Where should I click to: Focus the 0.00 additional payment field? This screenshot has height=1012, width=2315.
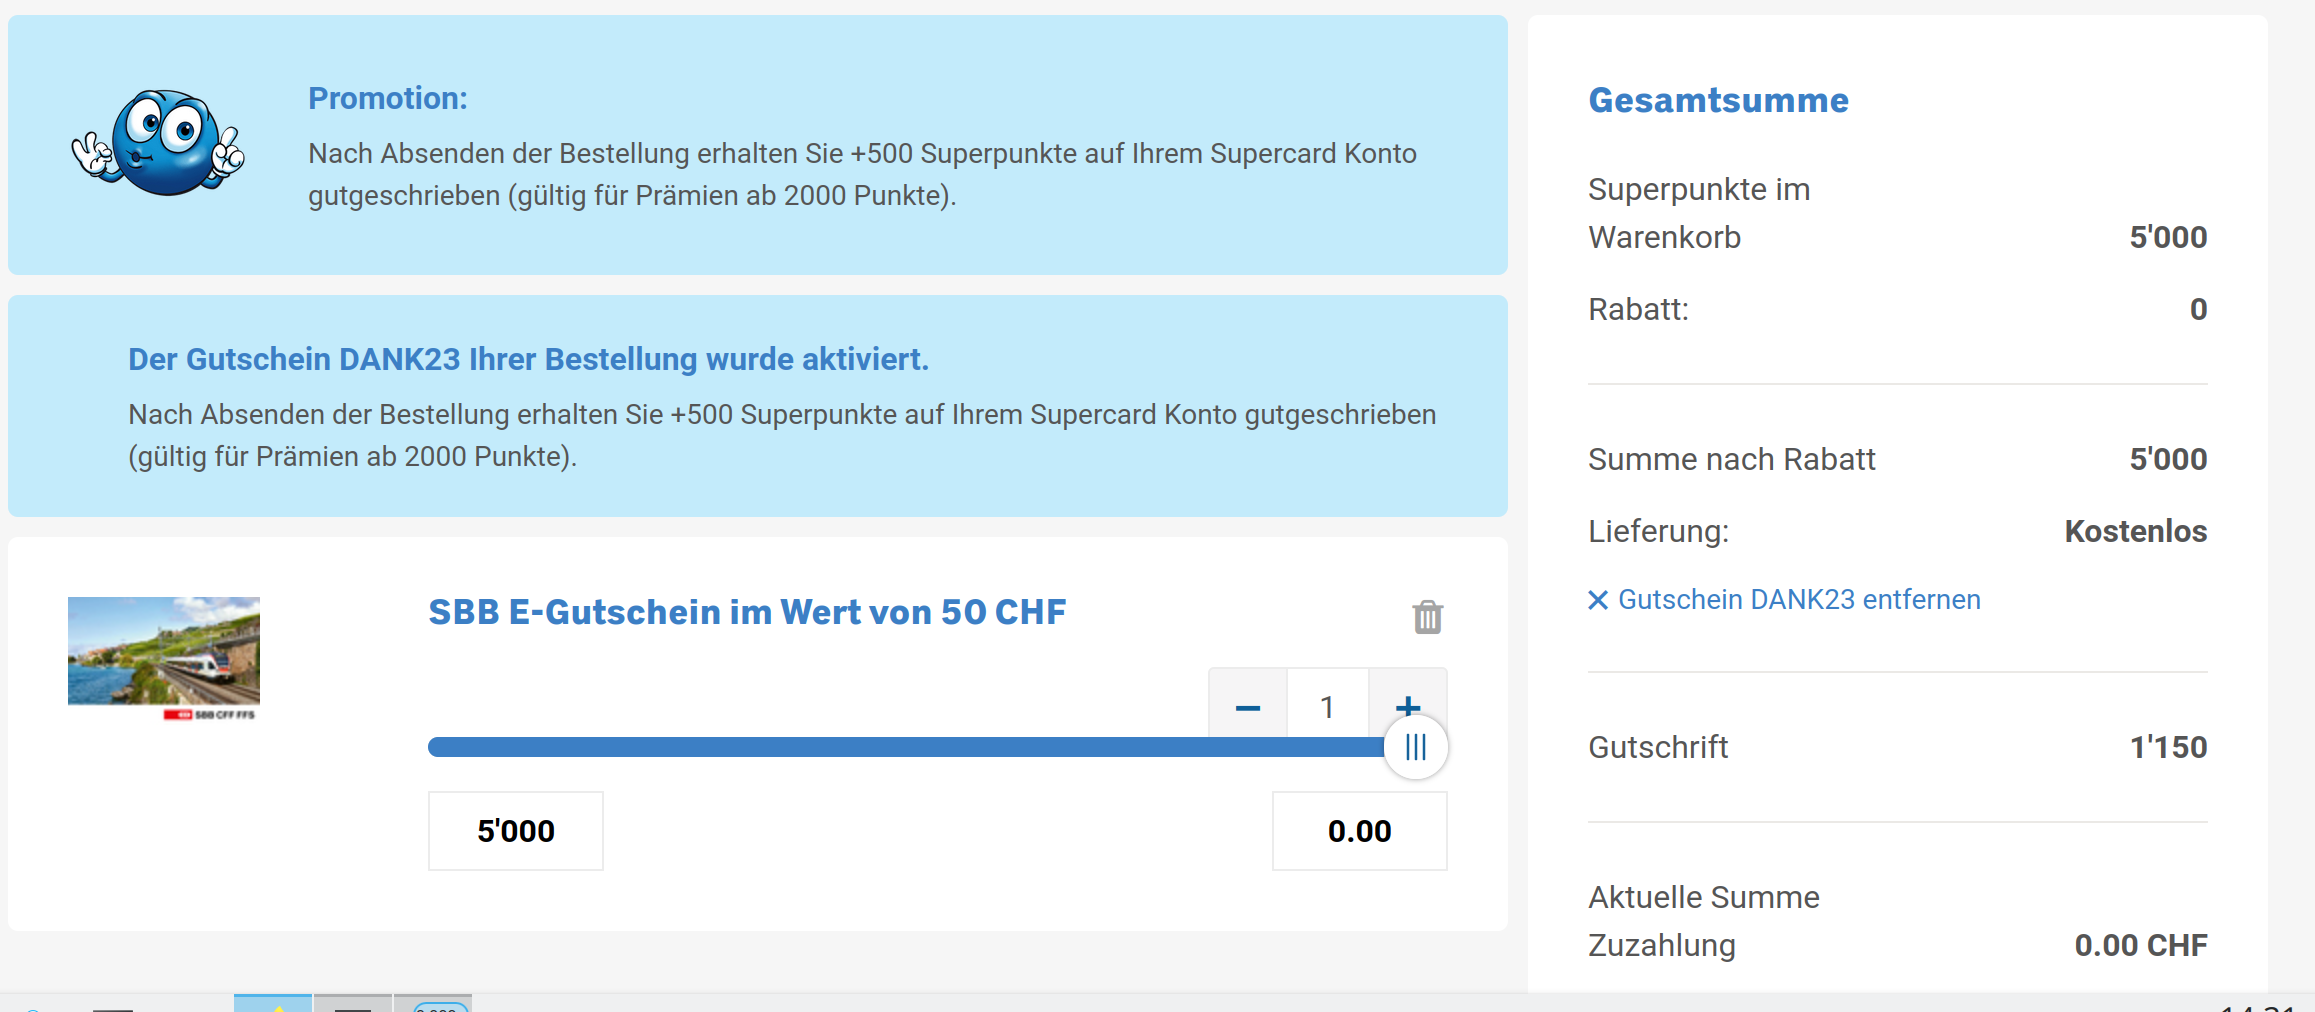(x=1359, y=831)
